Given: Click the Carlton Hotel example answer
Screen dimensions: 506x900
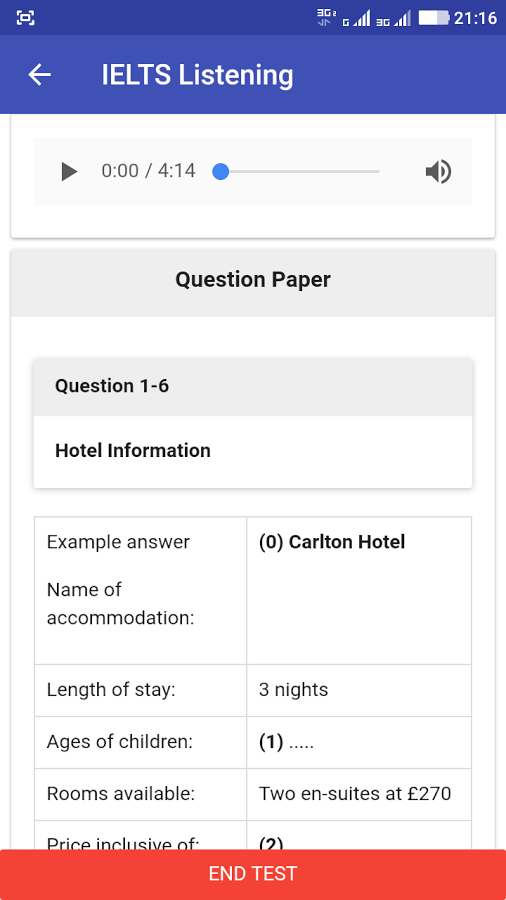Looking at the screenshot, I should click(332, 542).
